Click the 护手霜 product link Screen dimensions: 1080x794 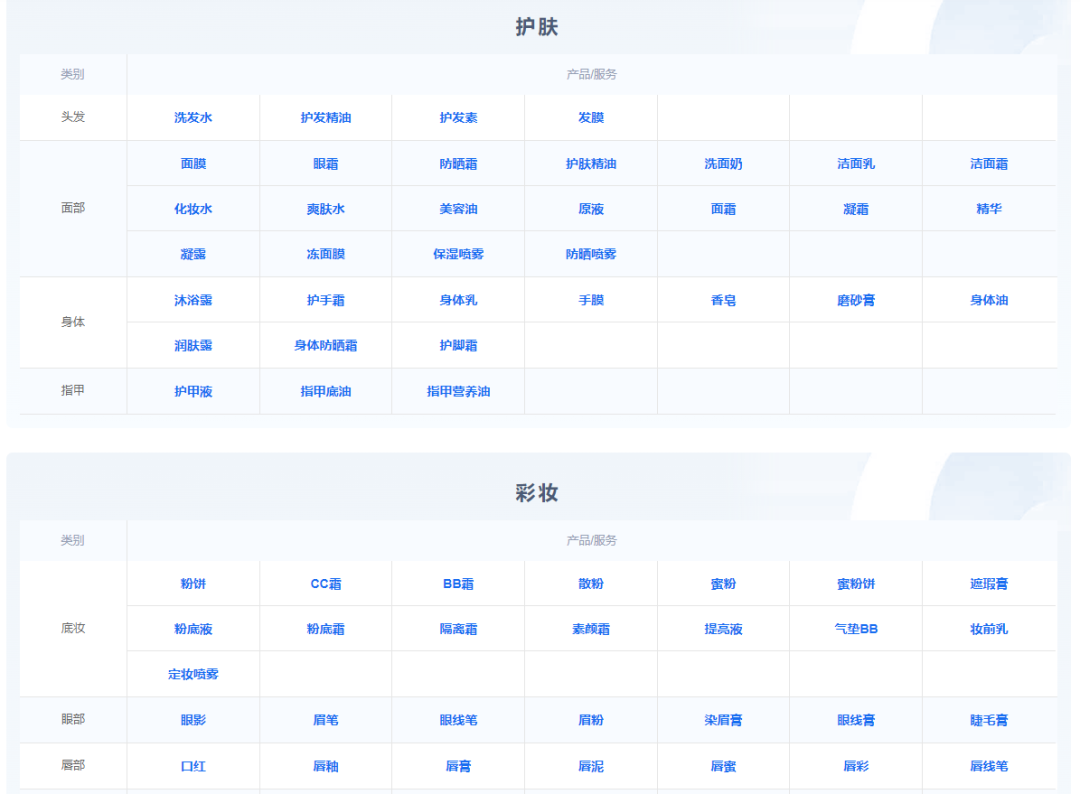pyautogui.click(x=326, y=299)
